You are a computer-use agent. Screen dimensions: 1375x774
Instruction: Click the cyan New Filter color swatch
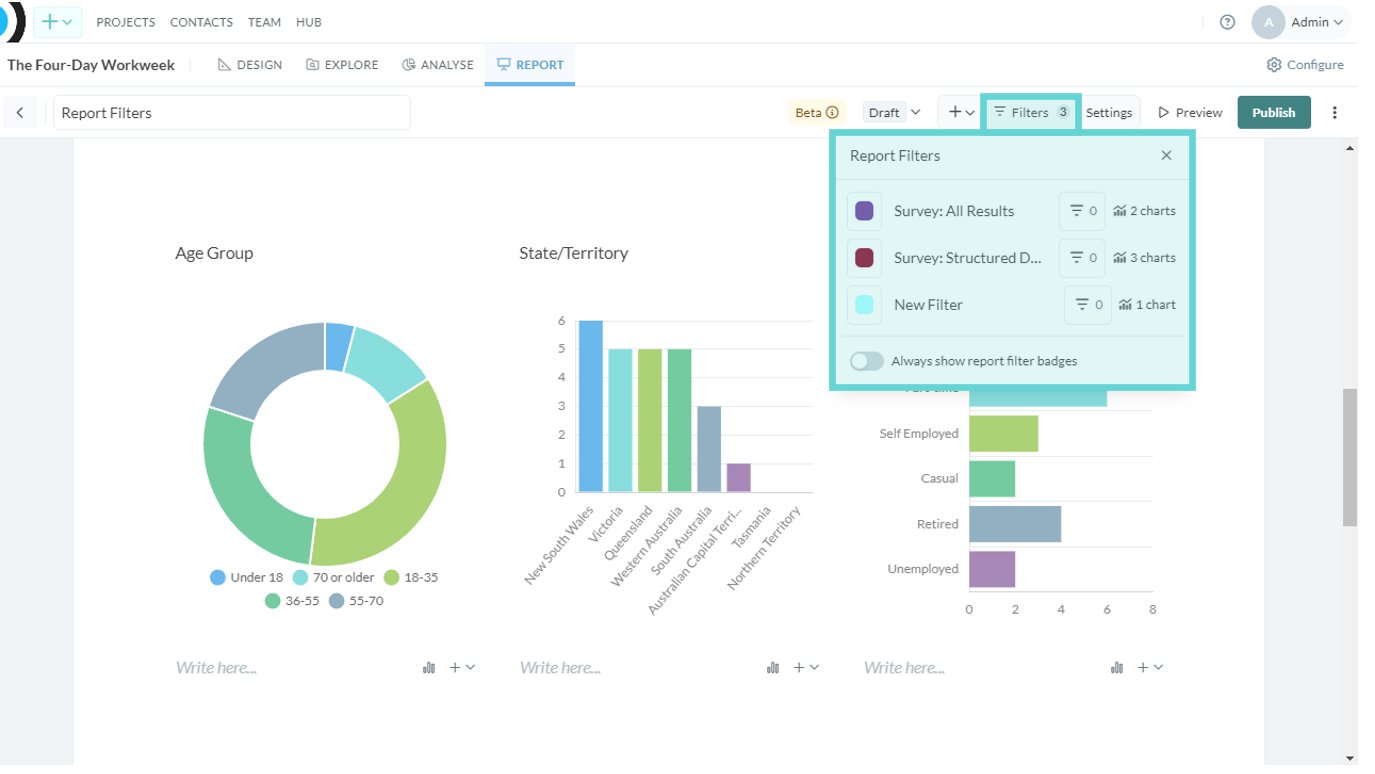[x=865, y=305]
